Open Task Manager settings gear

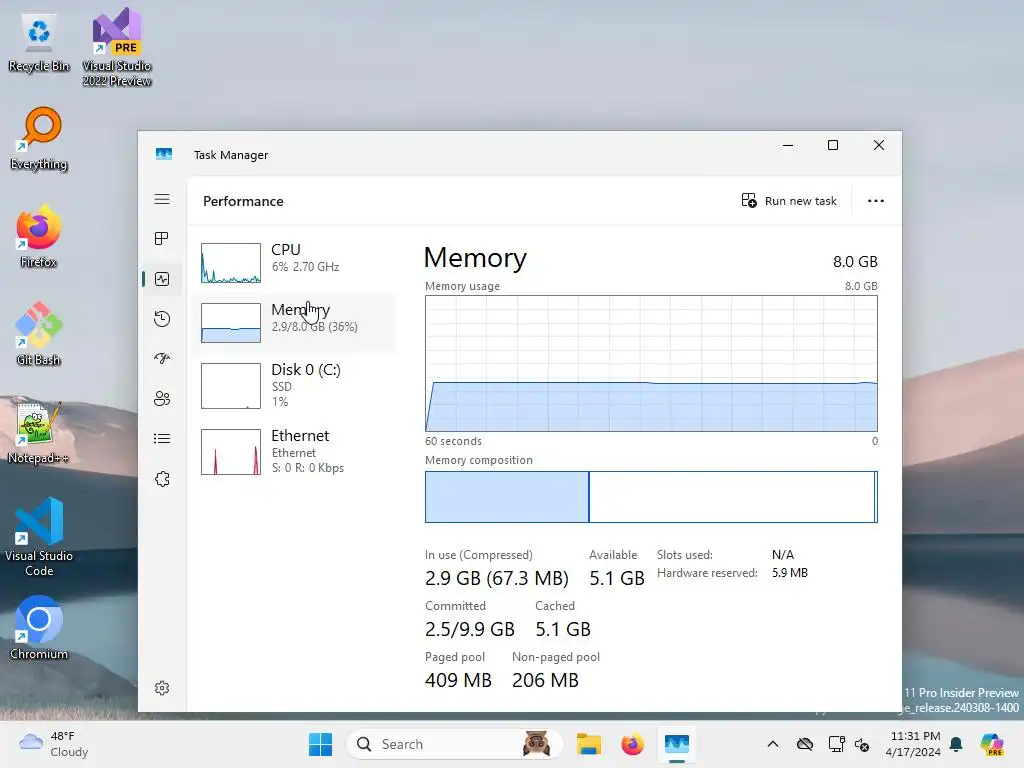pyautogui.click(x=162, y=688)
